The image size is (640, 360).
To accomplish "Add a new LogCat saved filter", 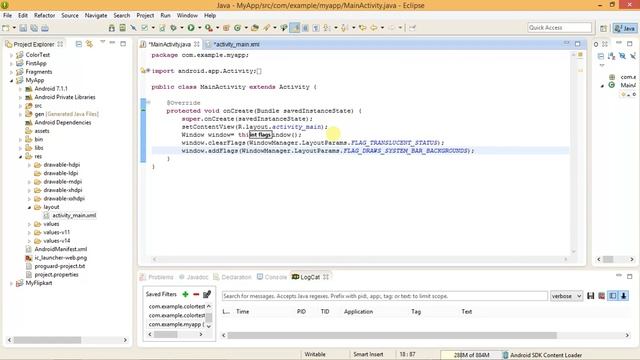I will [185, 294].
